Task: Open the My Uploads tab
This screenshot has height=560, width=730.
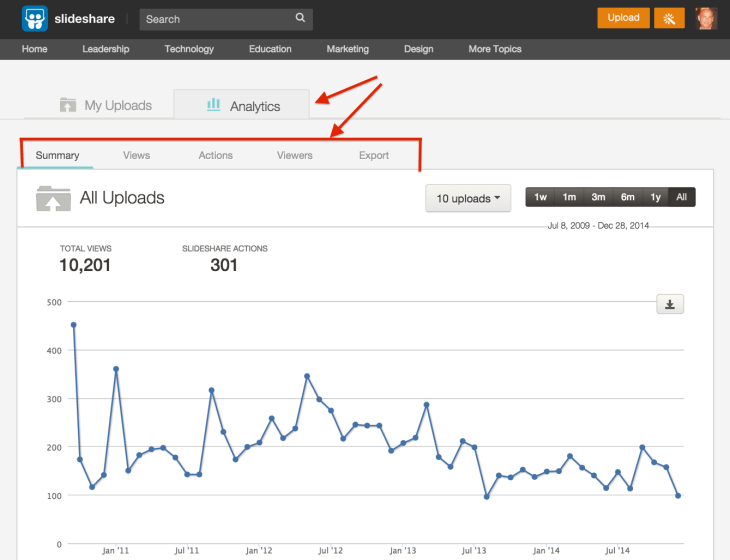Action: click(x=105, y=105)
